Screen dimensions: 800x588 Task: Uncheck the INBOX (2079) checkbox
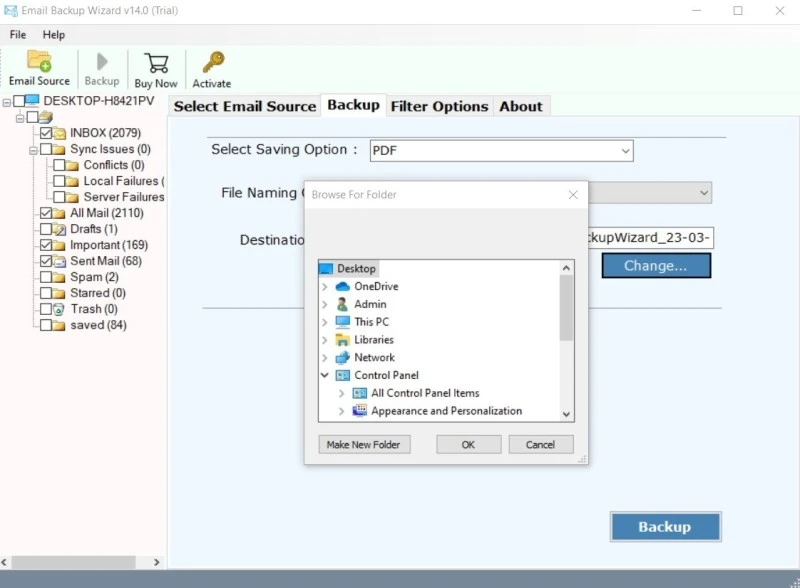46,133
